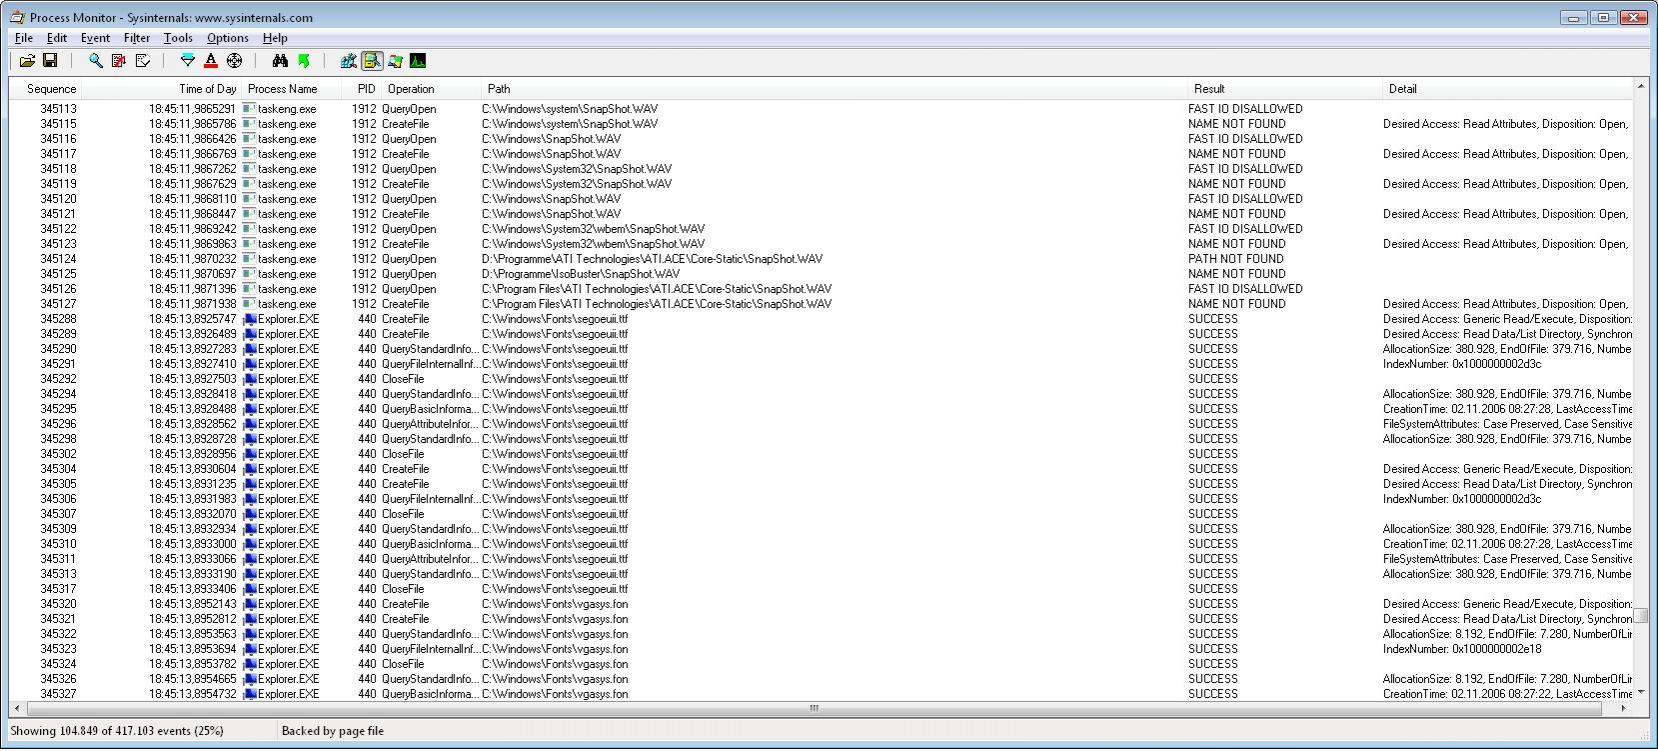This screenshot has width=1658, height=751.
Task: Click the wbem\SnapShot.WAV path in row 345122
Action: (x=593, y=229)
